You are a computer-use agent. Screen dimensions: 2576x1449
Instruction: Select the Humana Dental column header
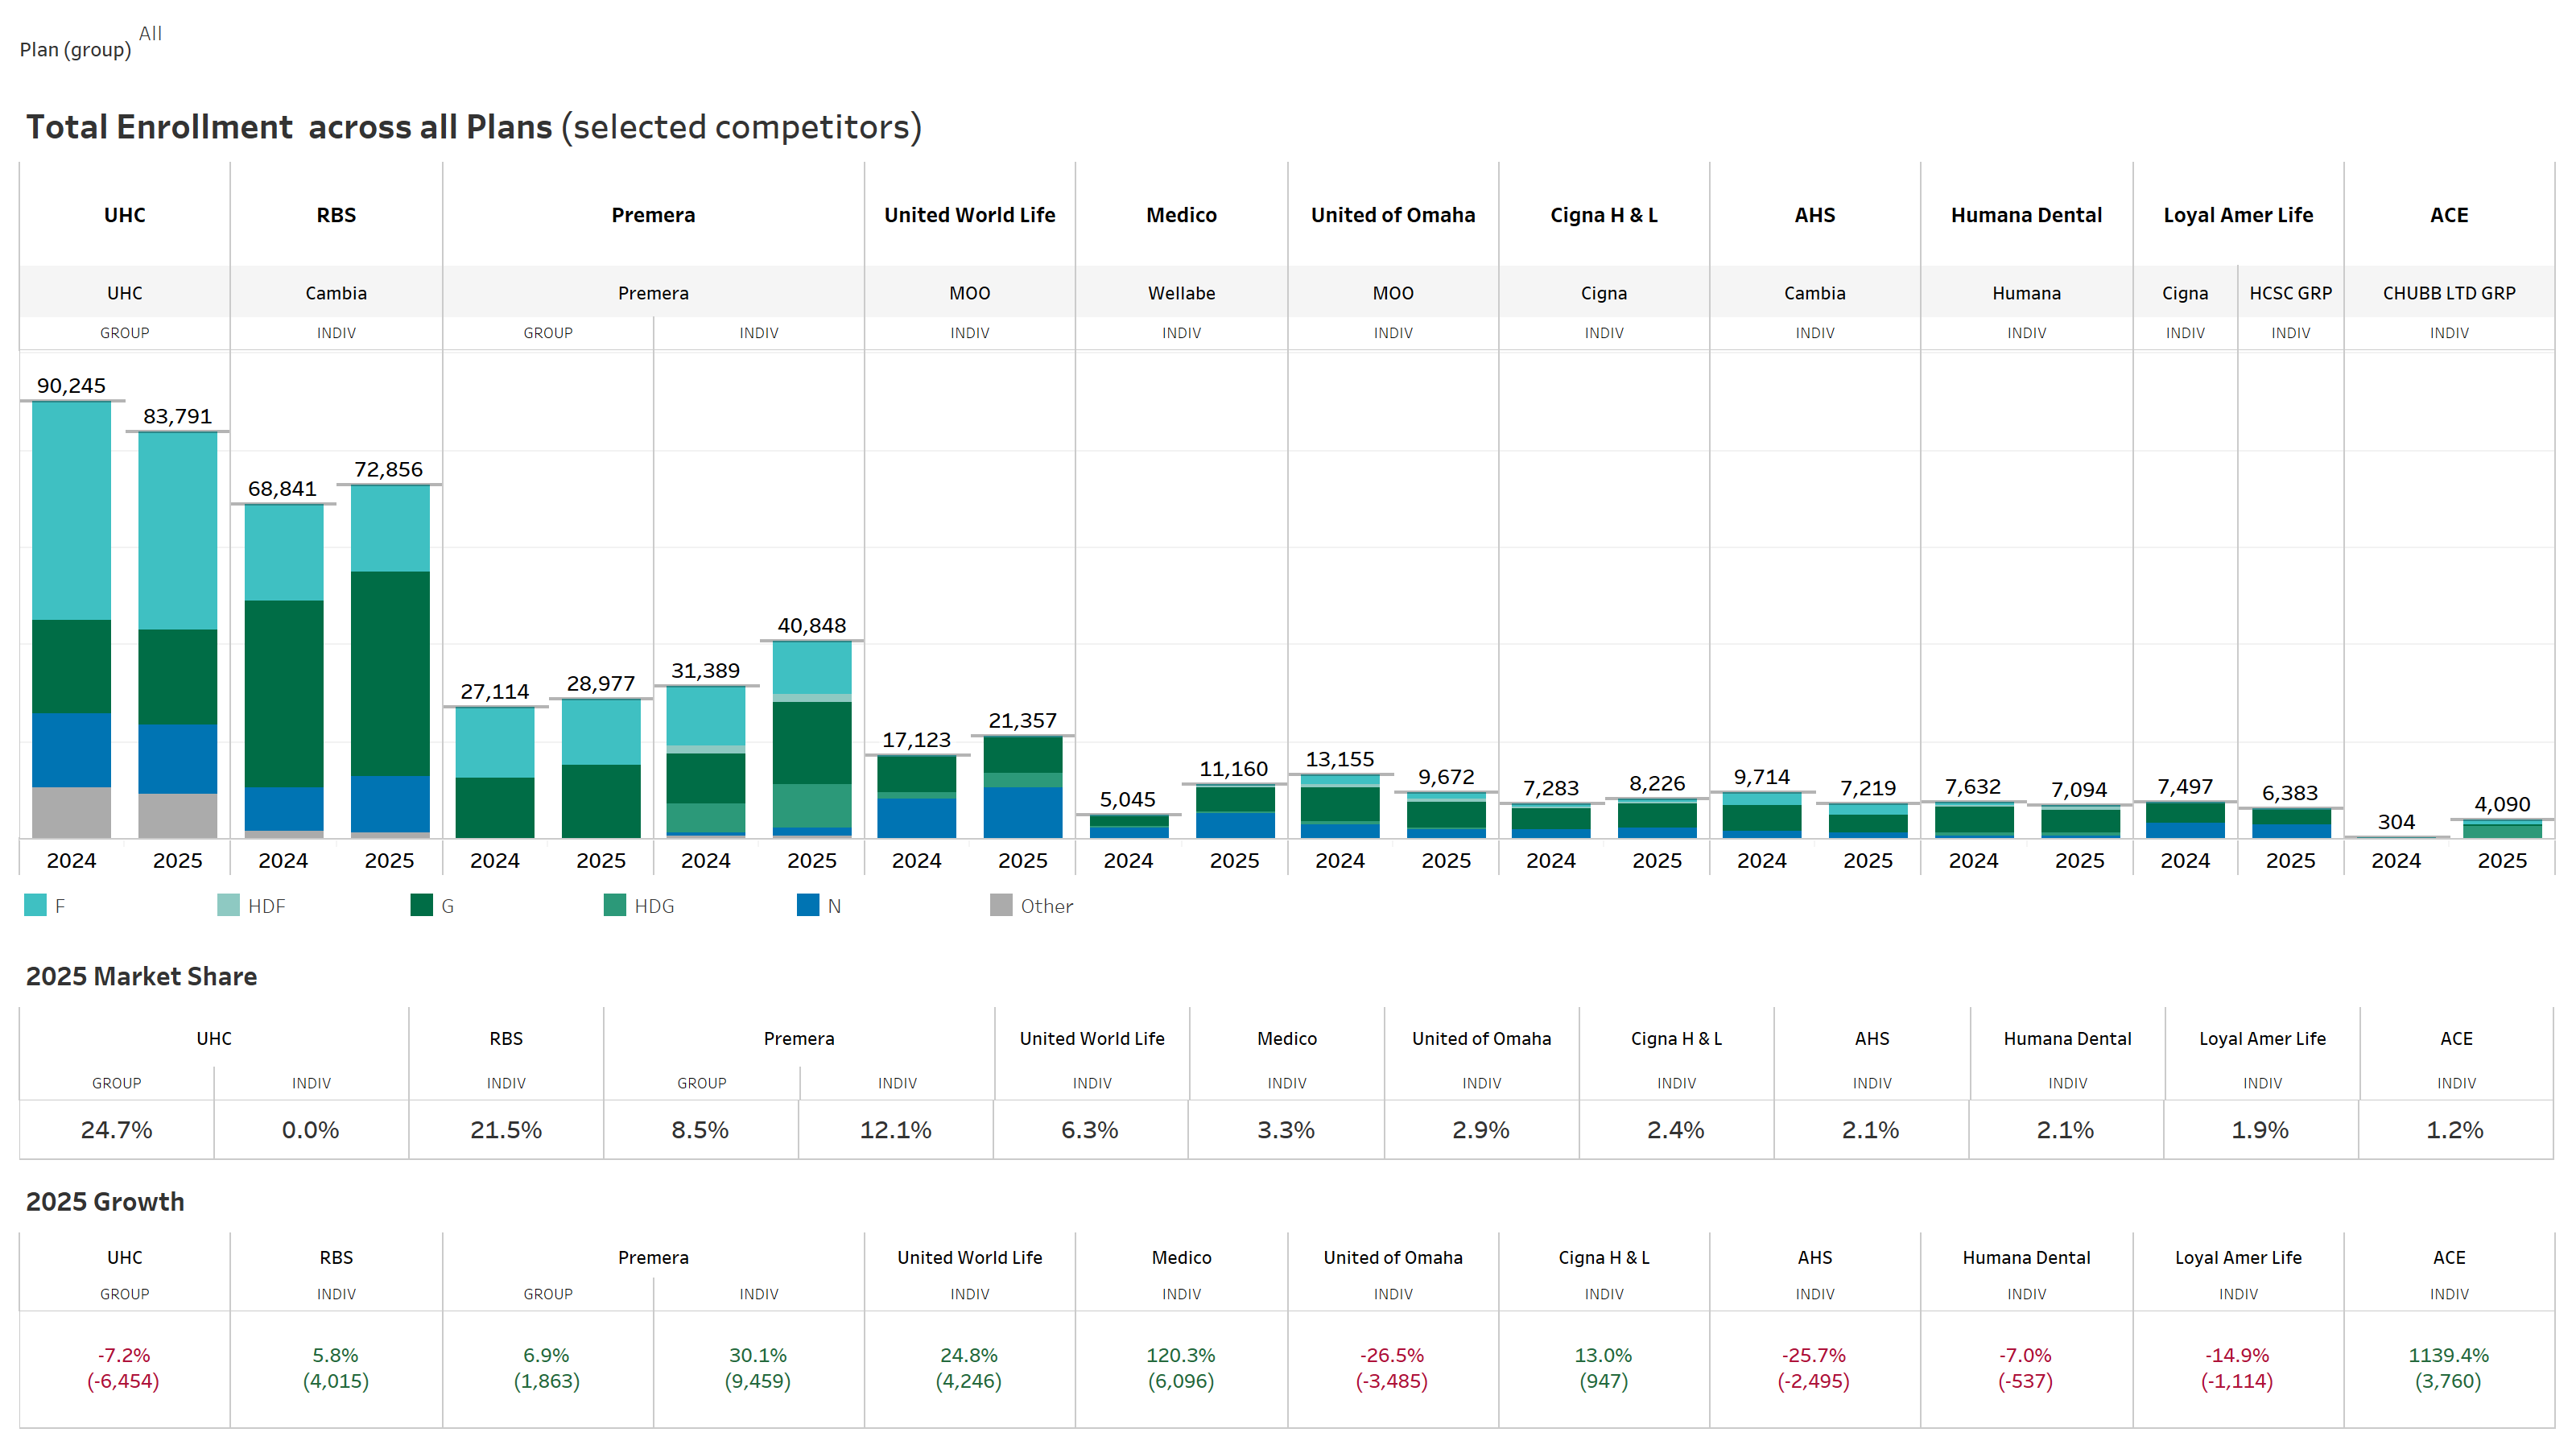tap(2026, 215)
